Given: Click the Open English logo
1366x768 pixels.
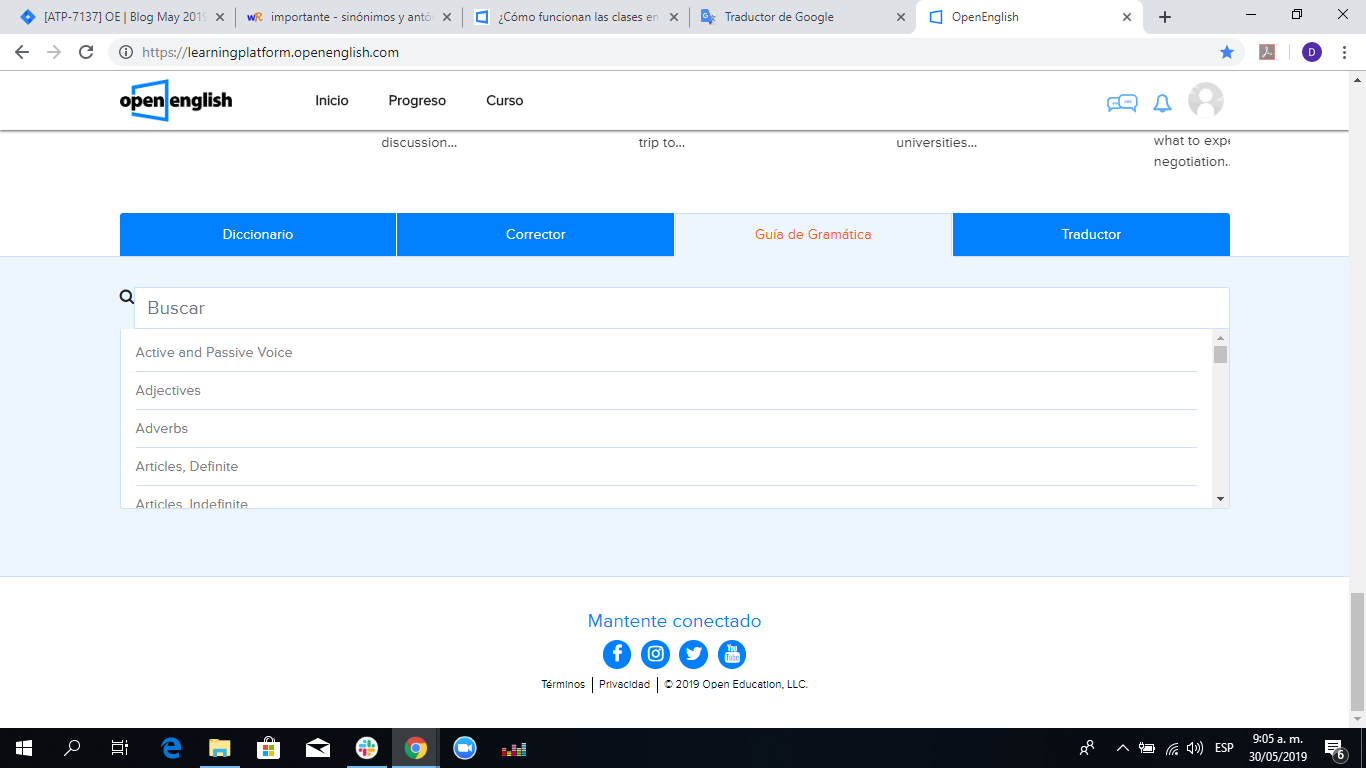Looking at the screenshot, I should 176,100.
